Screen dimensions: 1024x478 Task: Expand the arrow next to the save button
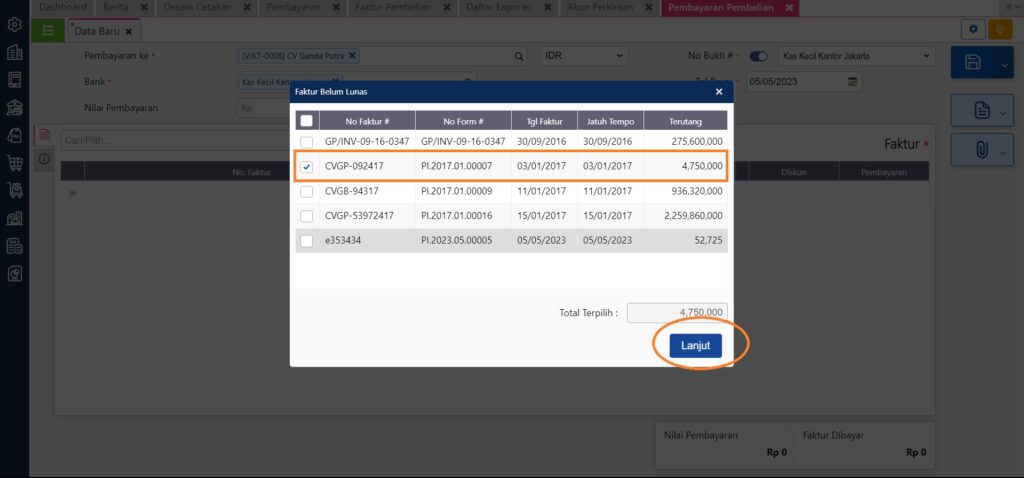1004,63
